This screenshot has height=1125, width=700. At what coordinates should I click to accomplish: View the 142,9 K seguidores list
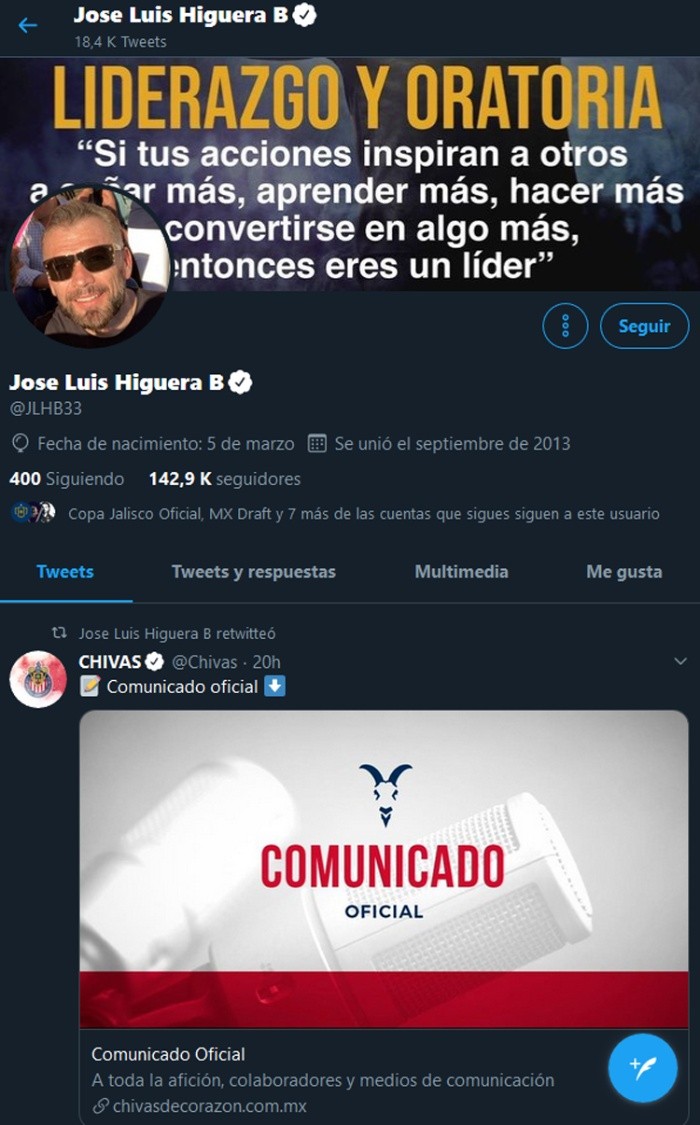(224, 479)
